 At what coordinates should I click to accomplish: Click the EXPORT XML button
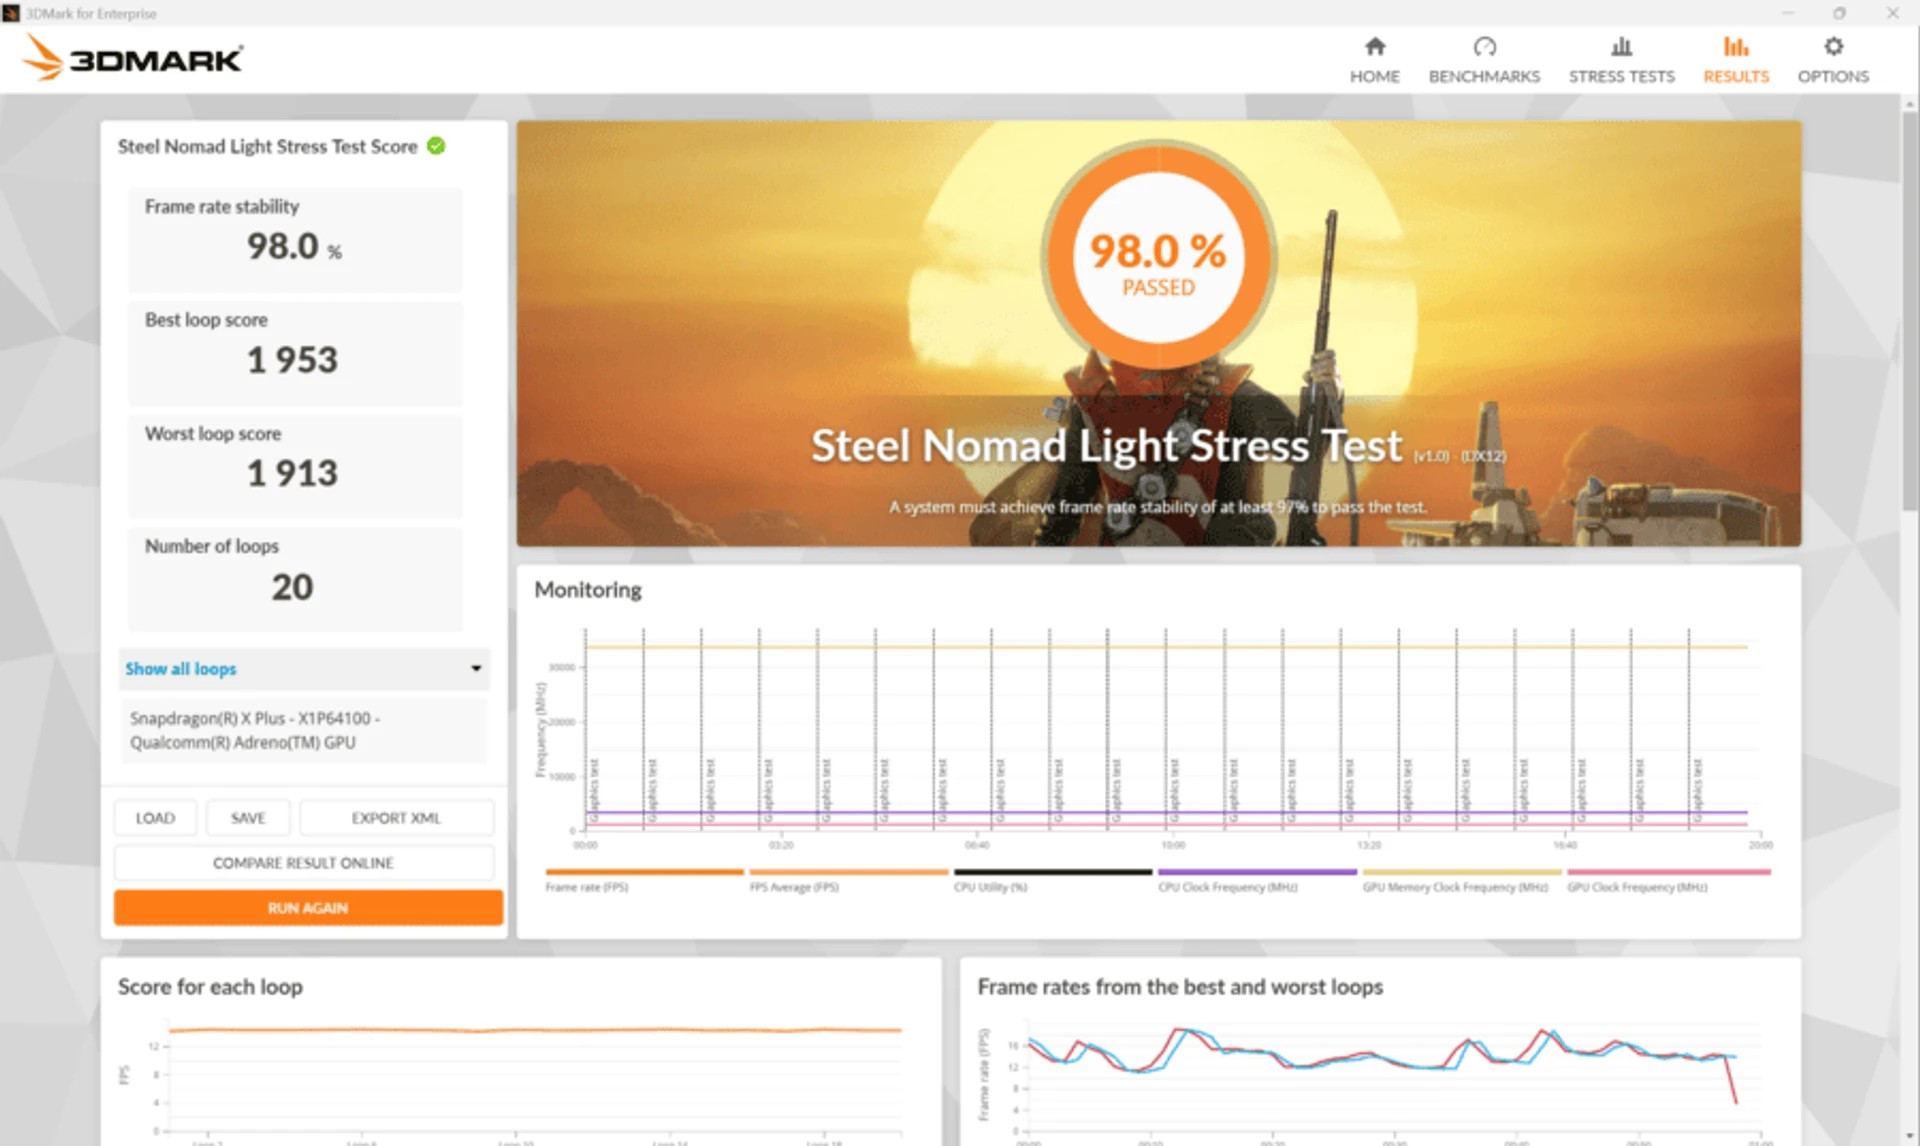tap(396, 818)
